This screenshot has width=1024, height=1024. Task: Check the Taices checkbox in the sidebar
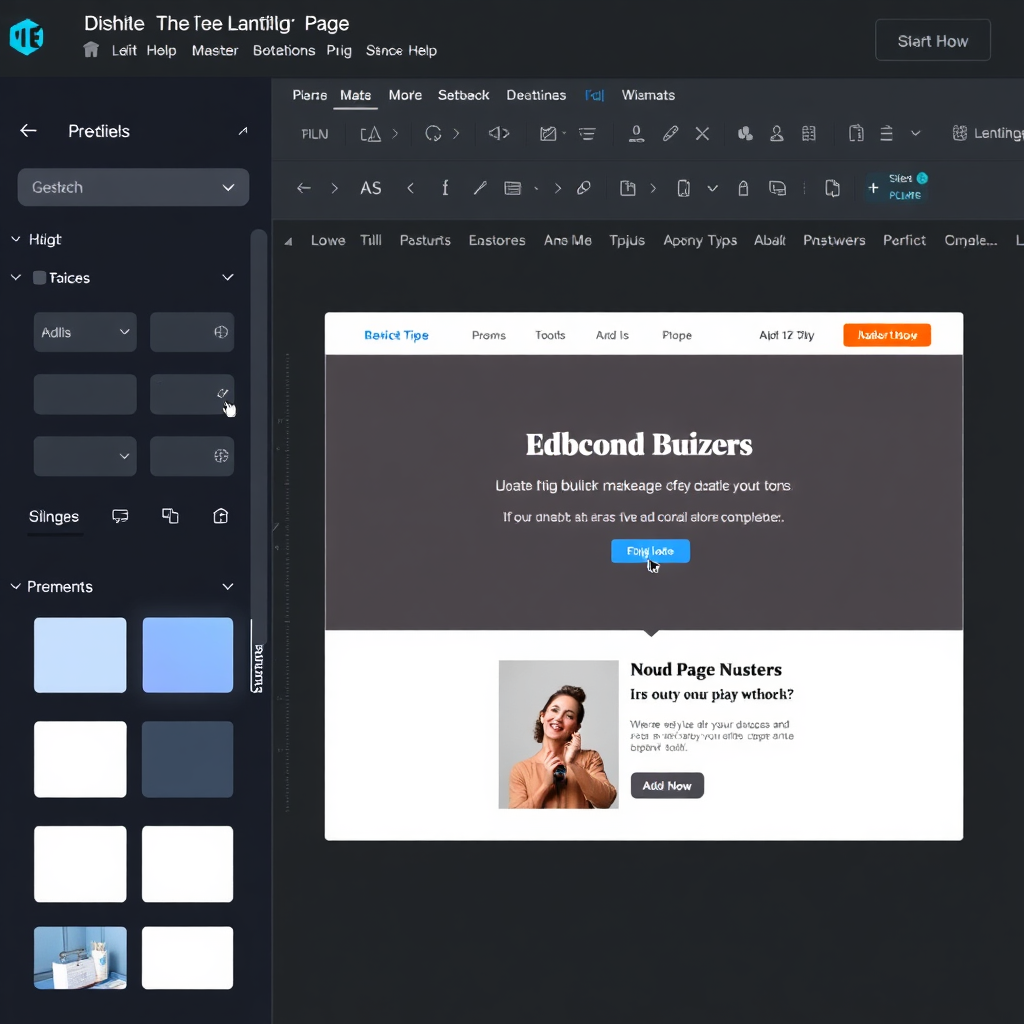pyautogui.click(x=37, y=277)
